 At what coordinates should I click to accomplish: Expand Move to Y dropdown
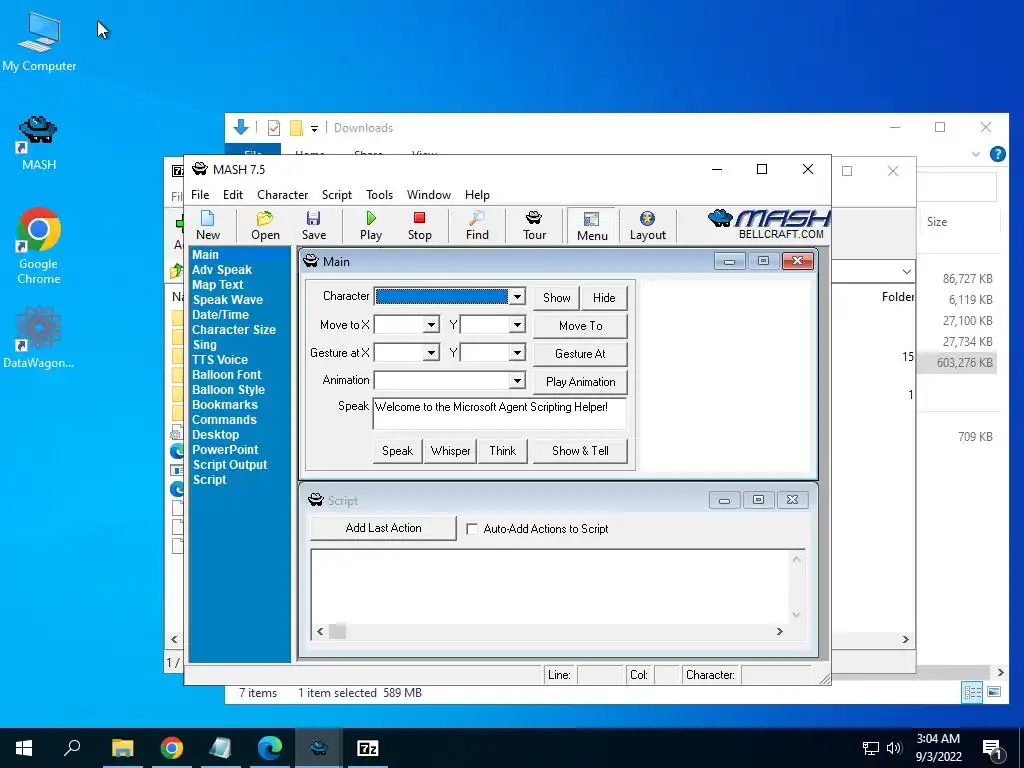(x=517, y=325)
